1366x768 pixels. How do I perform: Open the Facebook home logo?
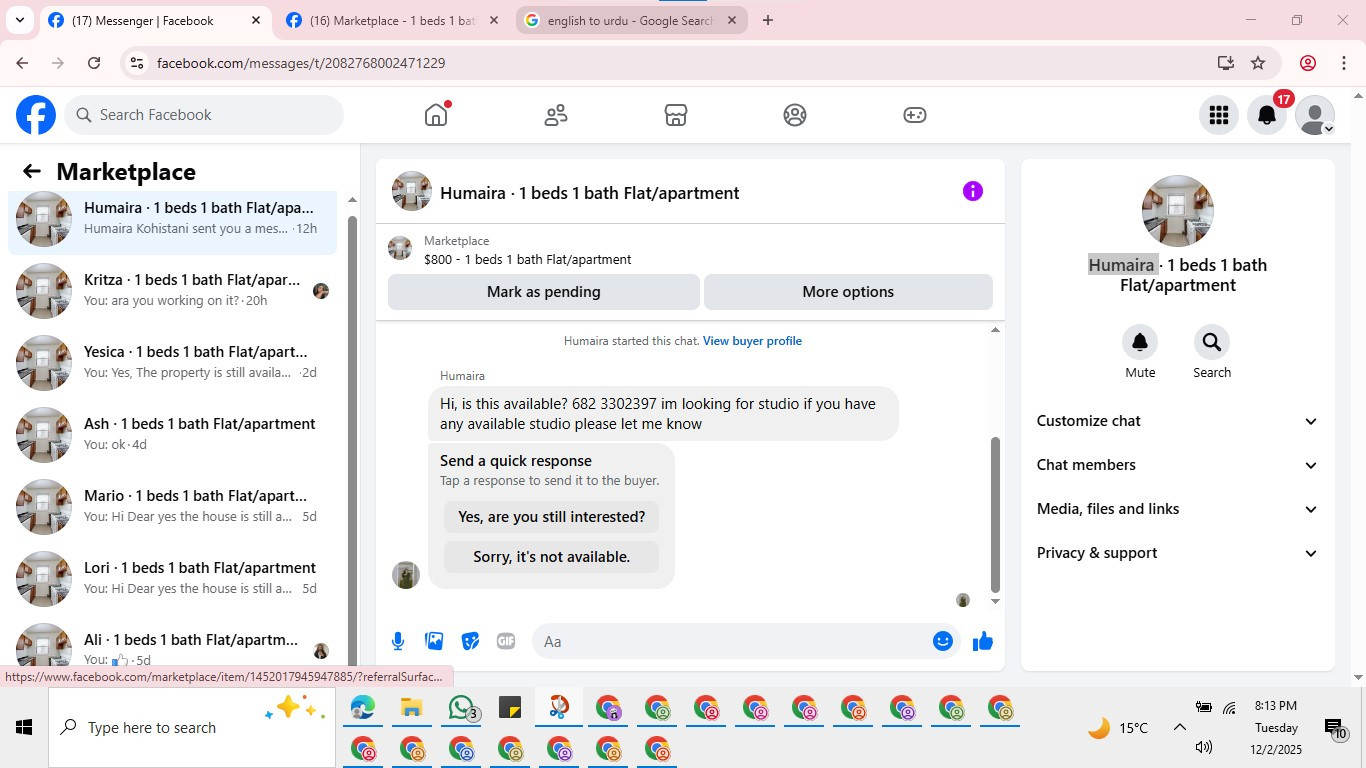tap(36, 115)
